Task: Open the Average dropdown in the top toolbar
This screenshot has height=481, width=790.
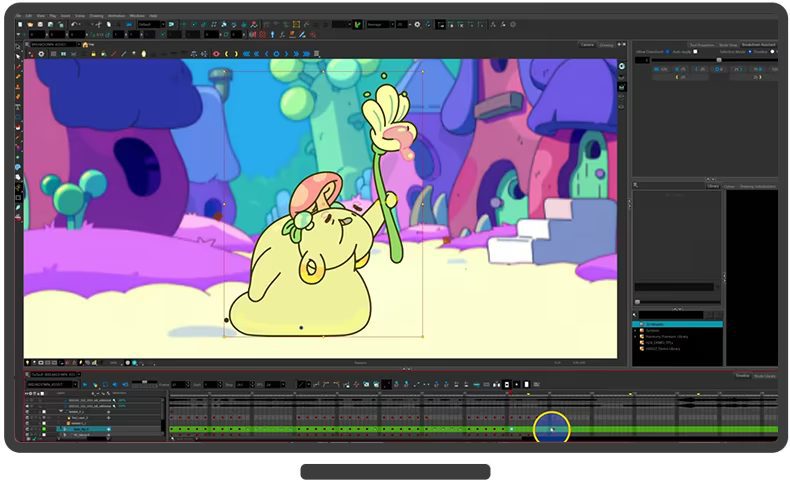Action: click(x=380, y=24)
